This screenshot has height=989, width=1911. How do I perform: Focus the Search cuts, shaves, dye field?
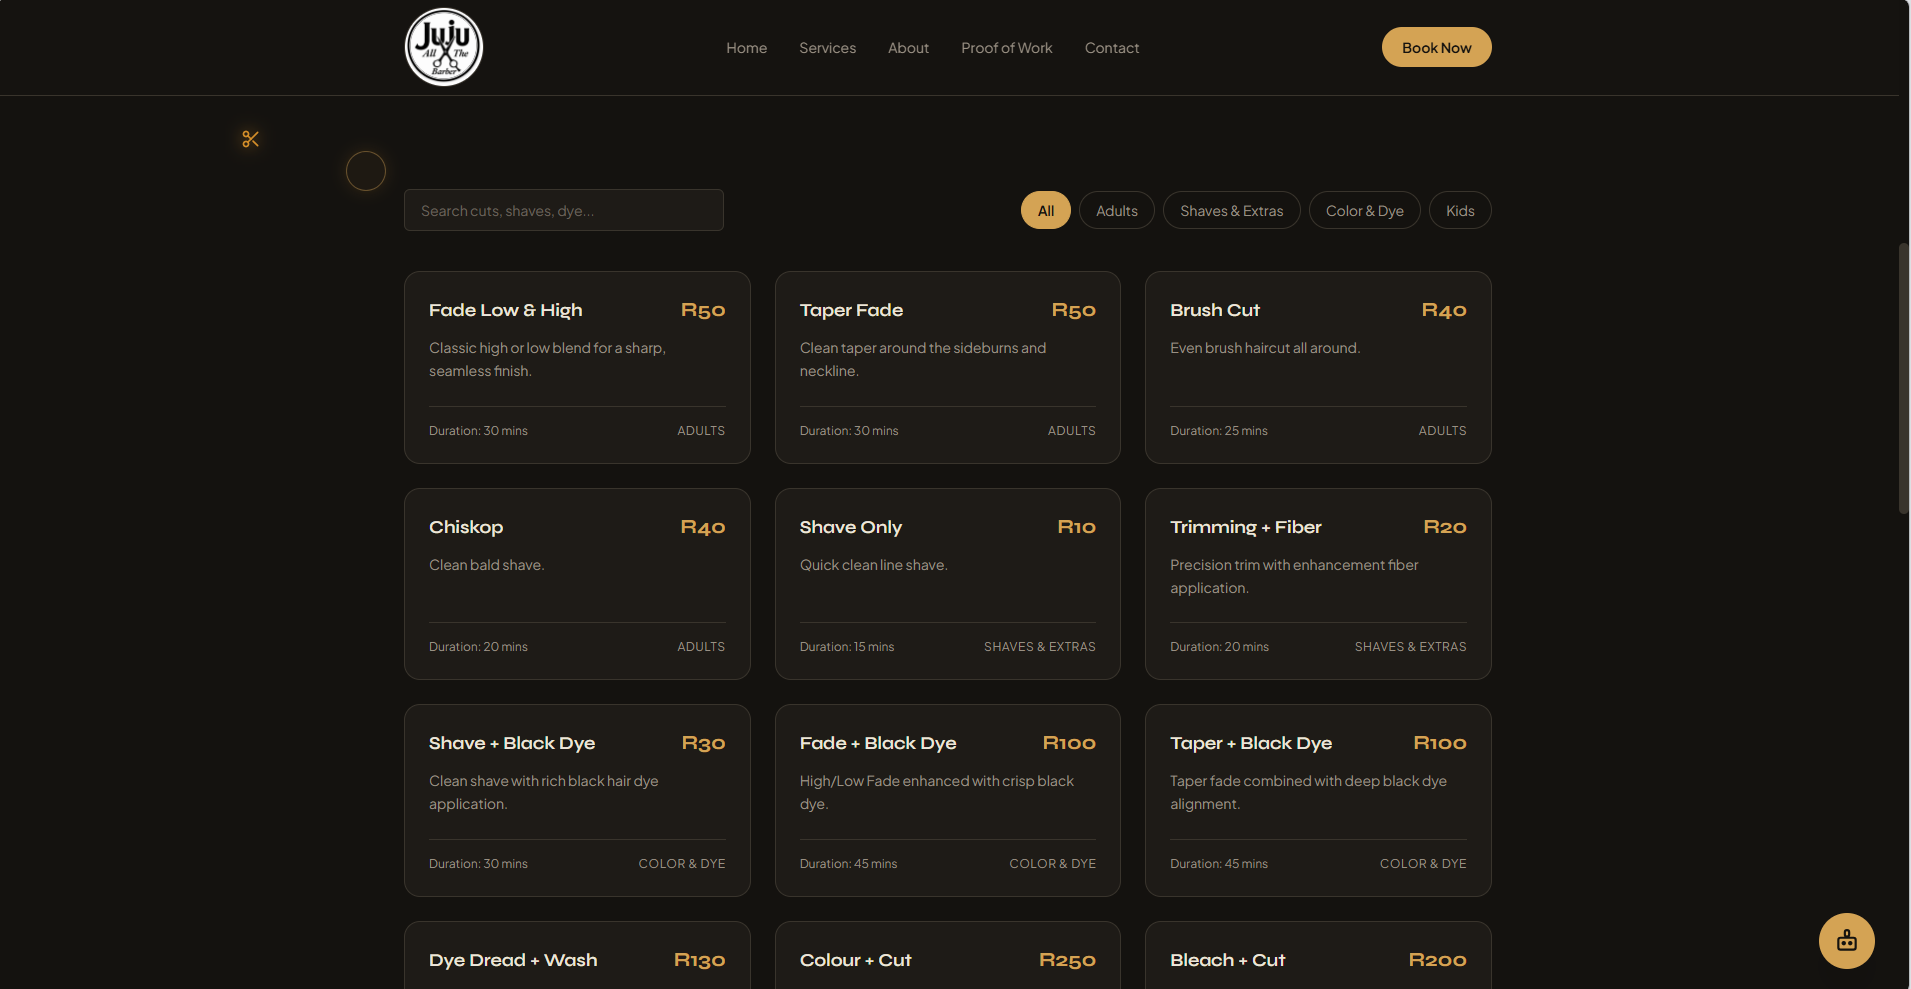coord(564,210)
